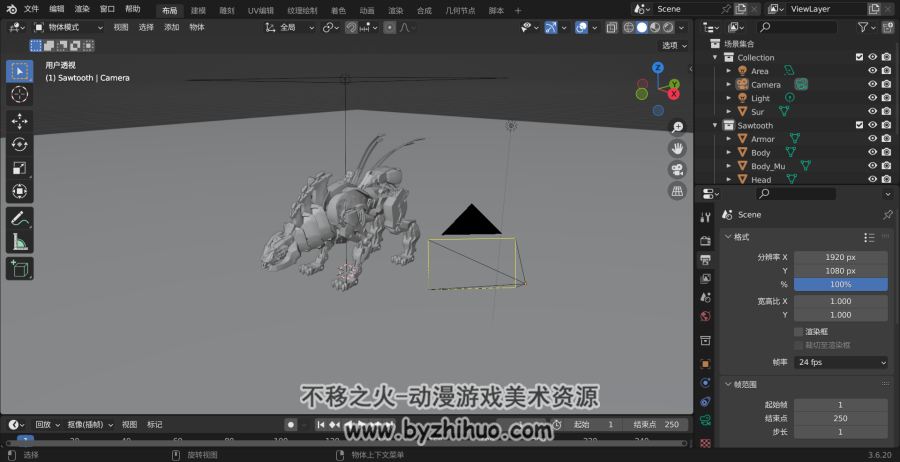
Task: Click the outliner search field
Action: pos(797,27)
